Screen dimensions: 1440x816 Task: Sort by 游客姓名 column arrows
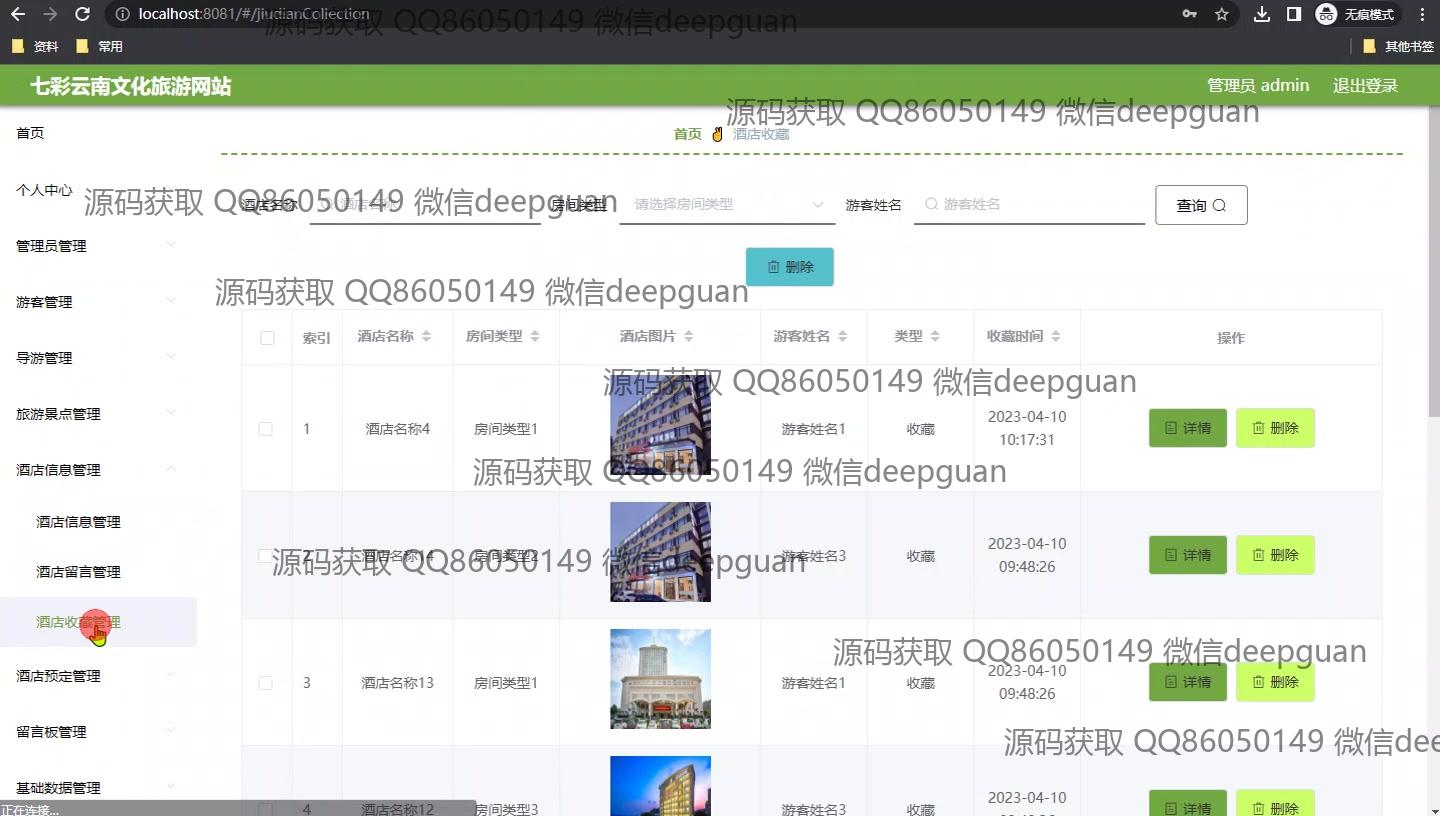point(842,336)
